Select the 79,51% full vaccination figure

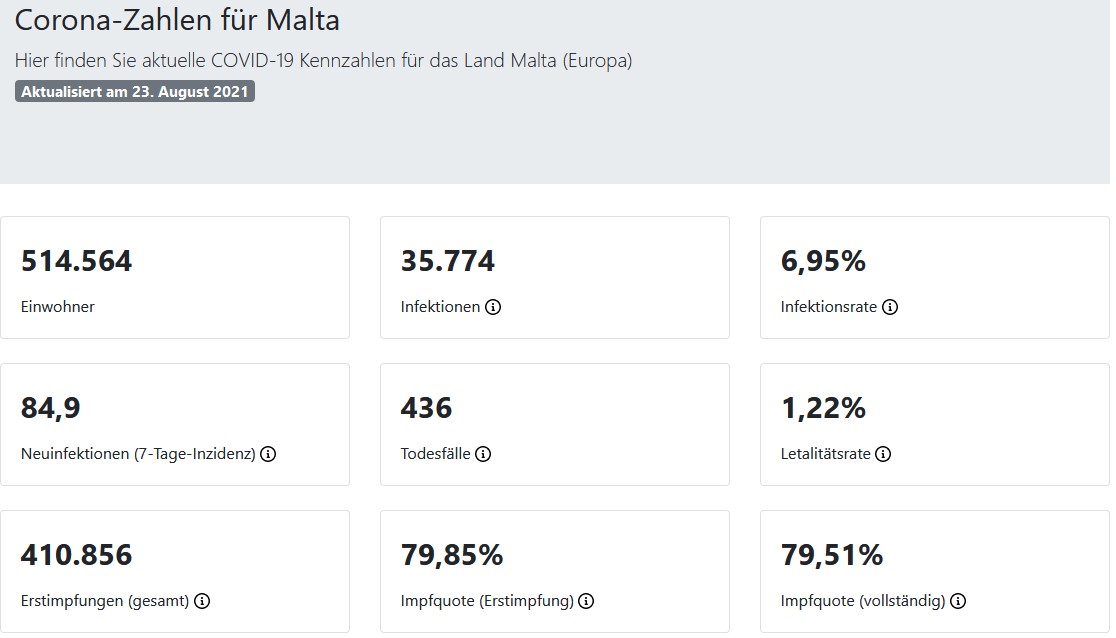[x=832, y=555]
